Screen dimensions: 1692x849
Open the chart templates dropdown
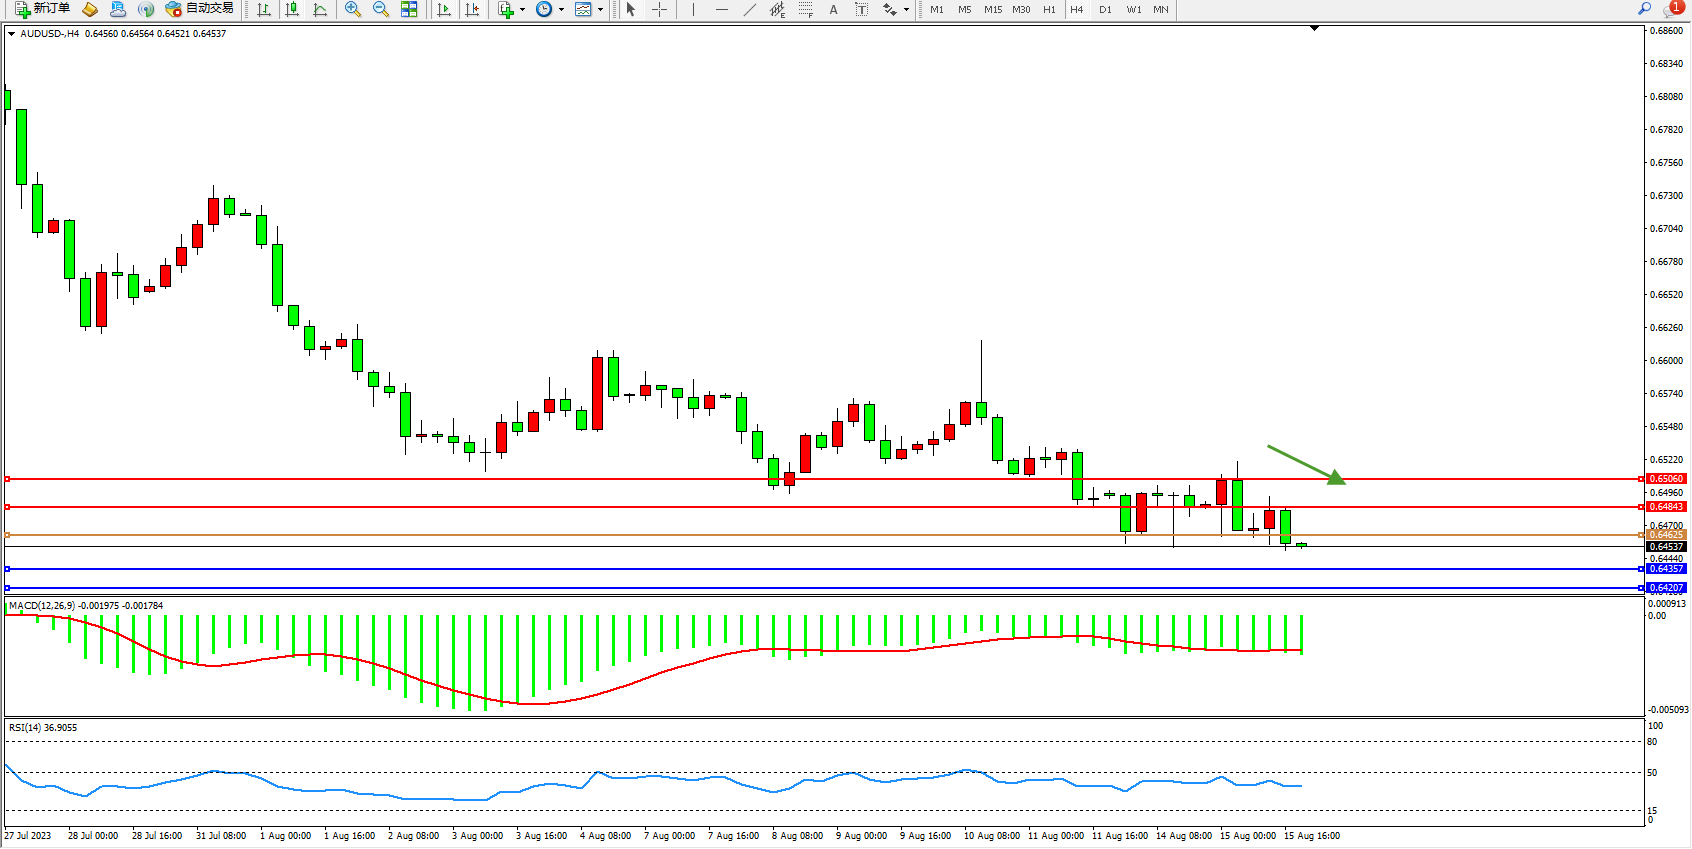(x=600, y=10)
